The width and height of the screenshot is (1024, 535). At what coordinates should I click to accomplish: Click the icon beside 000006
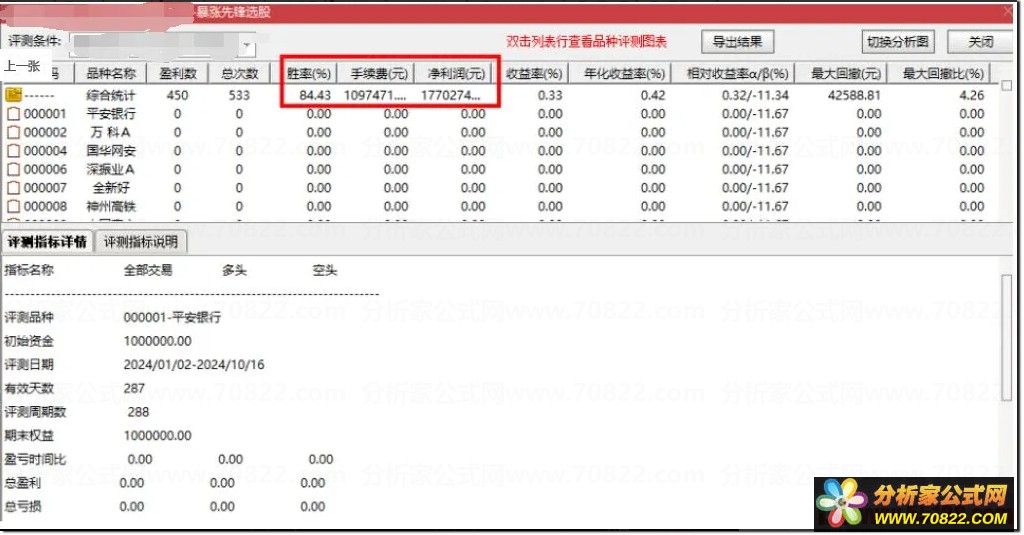point(13,169)
